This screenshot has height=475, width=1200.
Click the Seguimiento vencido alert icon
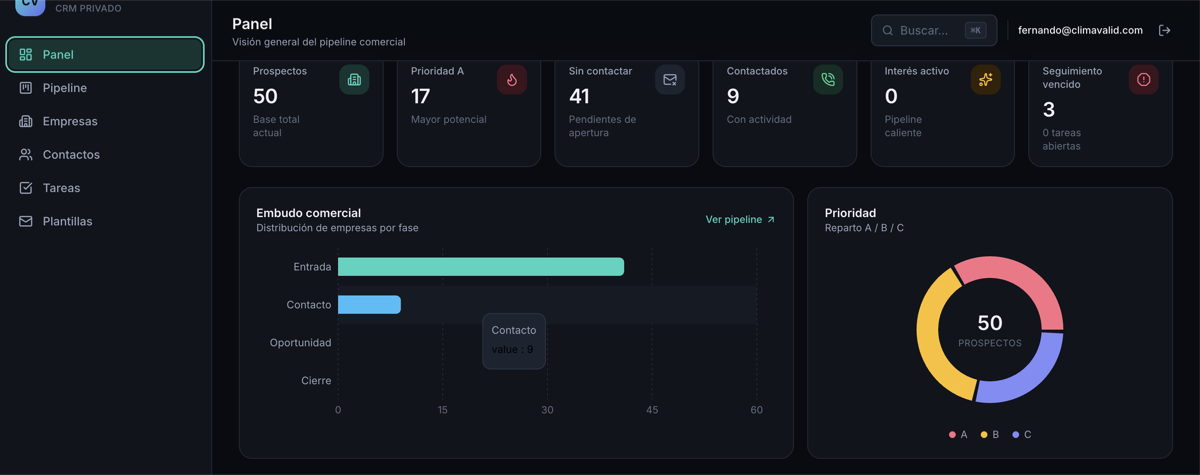pyautogui.click(x=1144, y=80)
